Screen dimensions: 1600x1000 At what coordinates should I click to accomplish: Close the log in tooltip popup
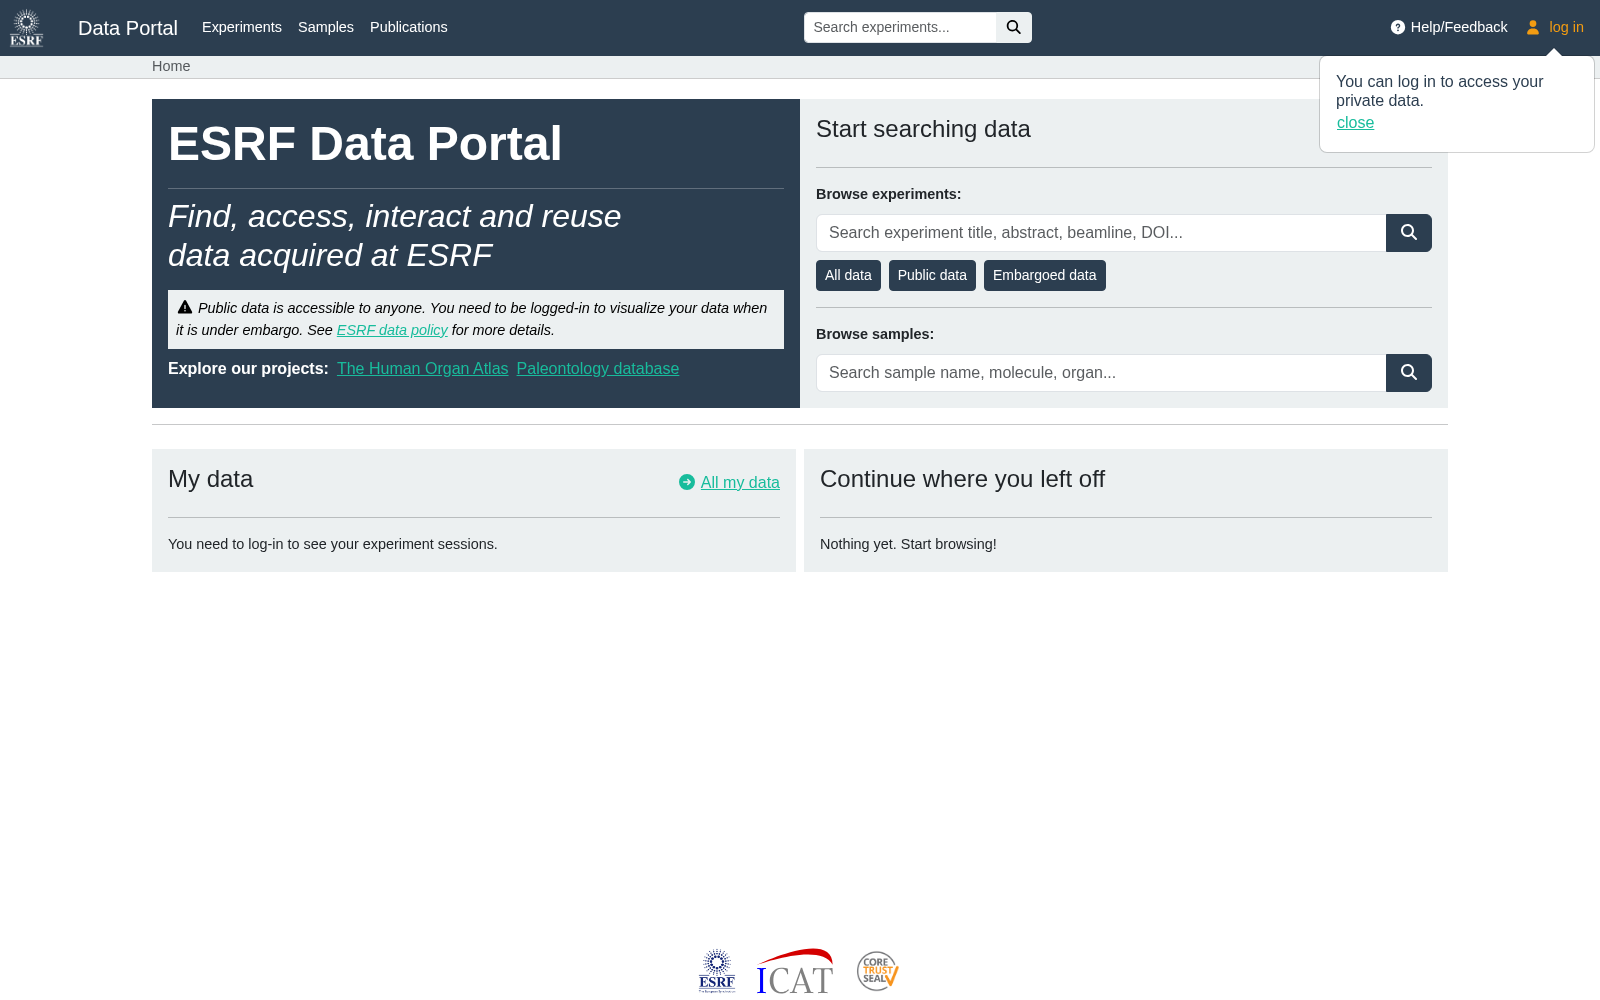(1355, 122)
